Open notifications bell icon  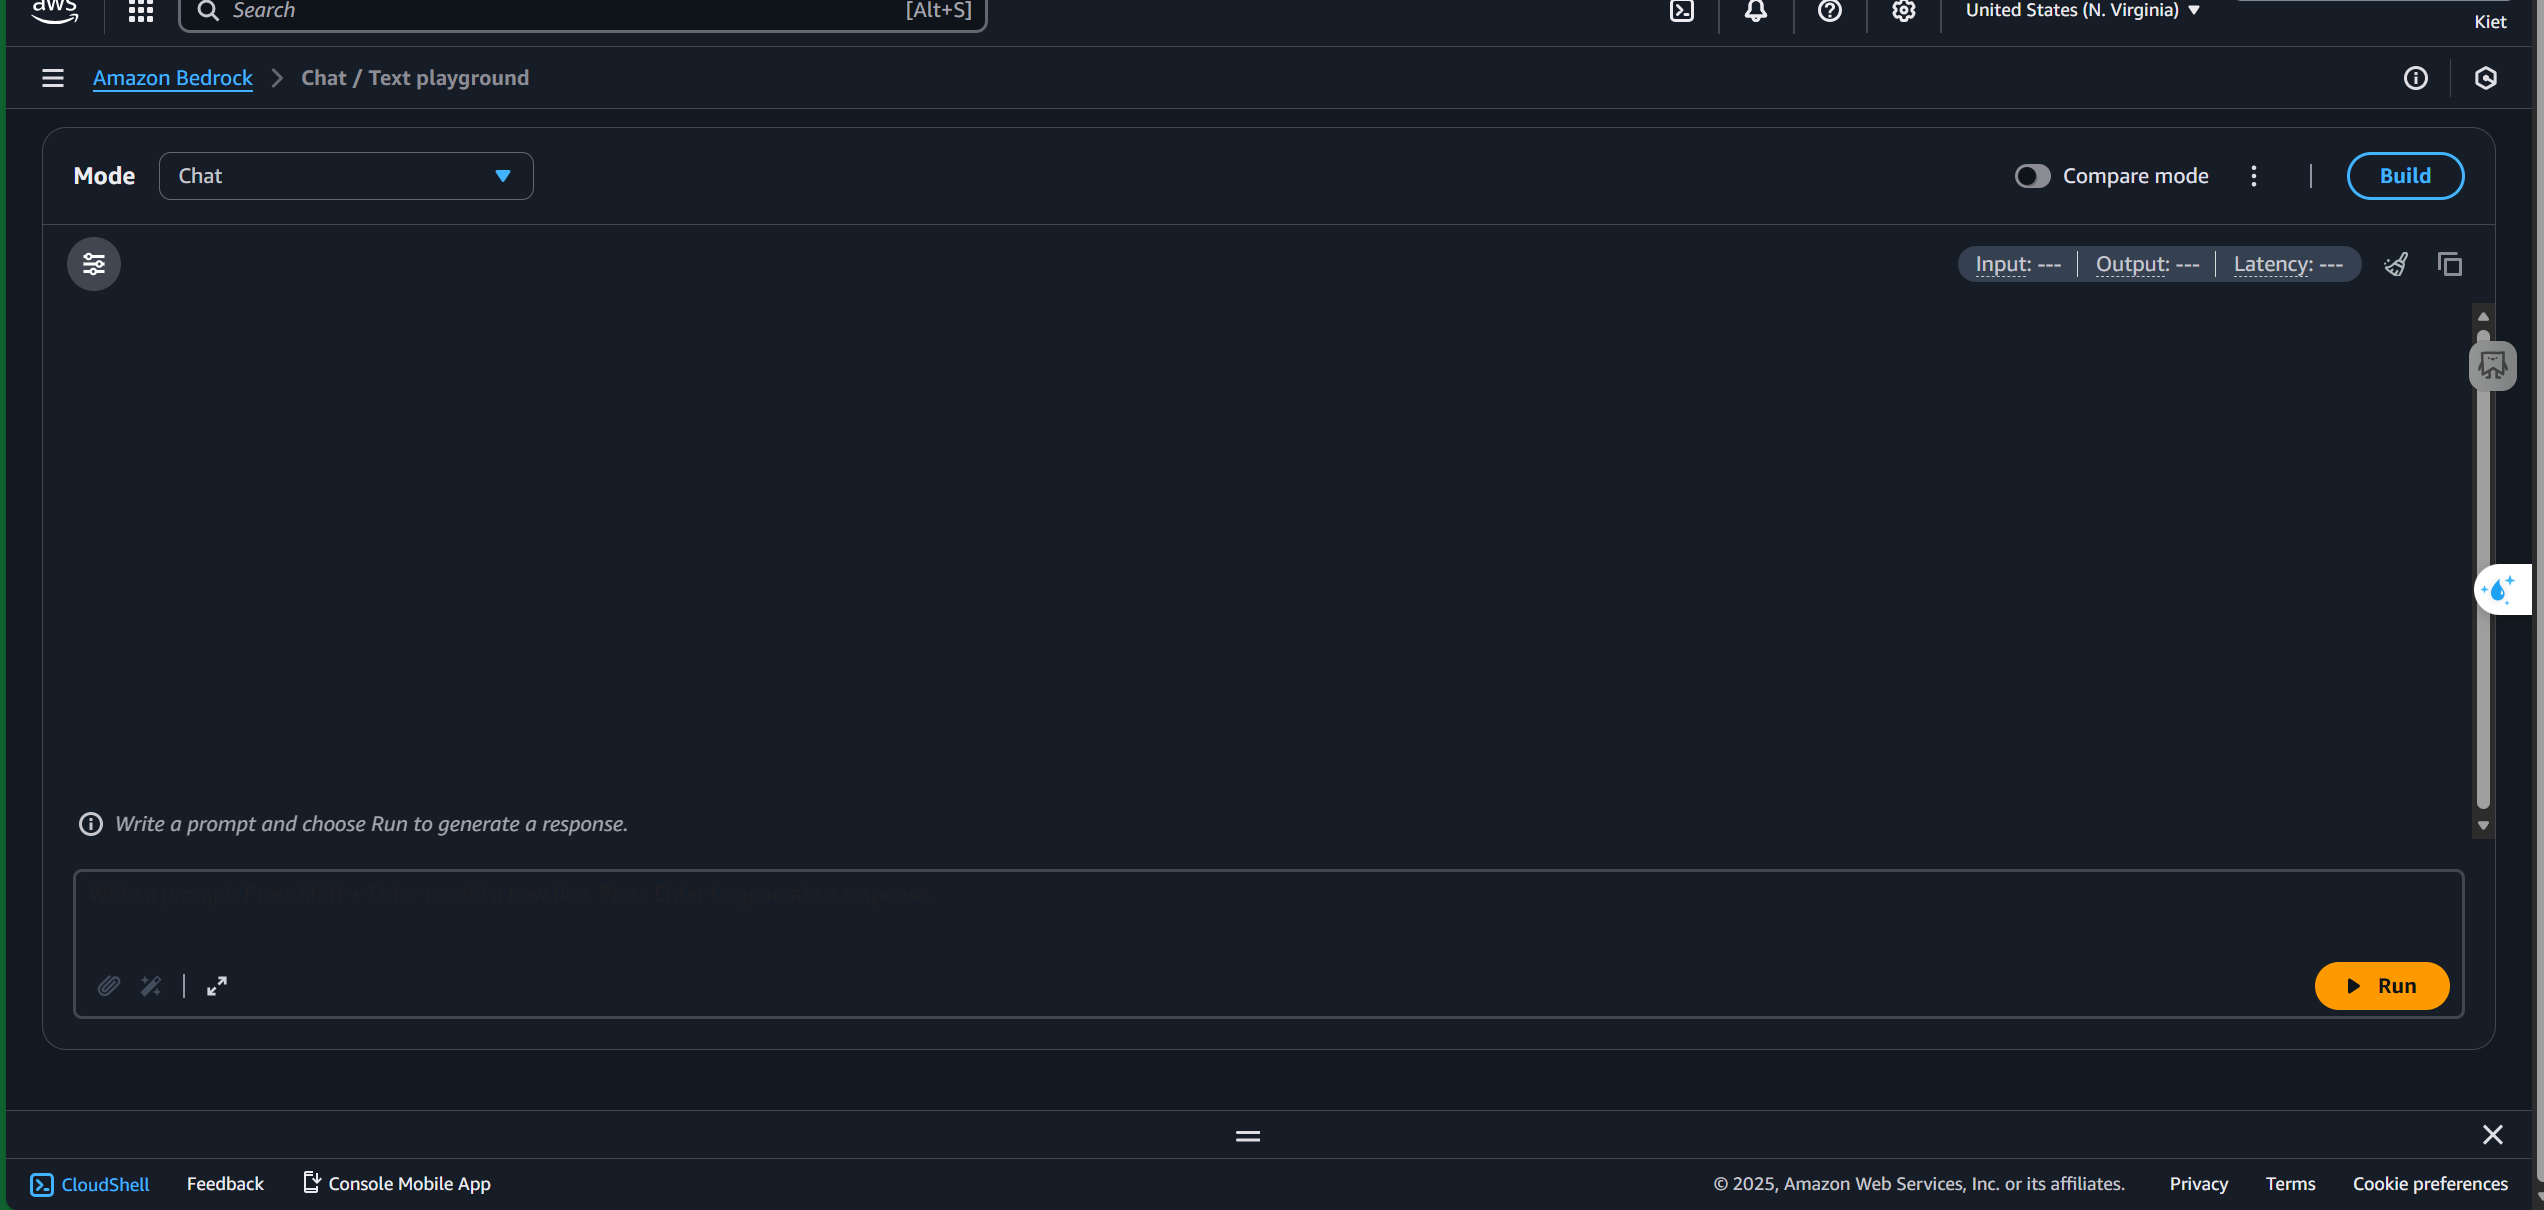point(1756,11)
